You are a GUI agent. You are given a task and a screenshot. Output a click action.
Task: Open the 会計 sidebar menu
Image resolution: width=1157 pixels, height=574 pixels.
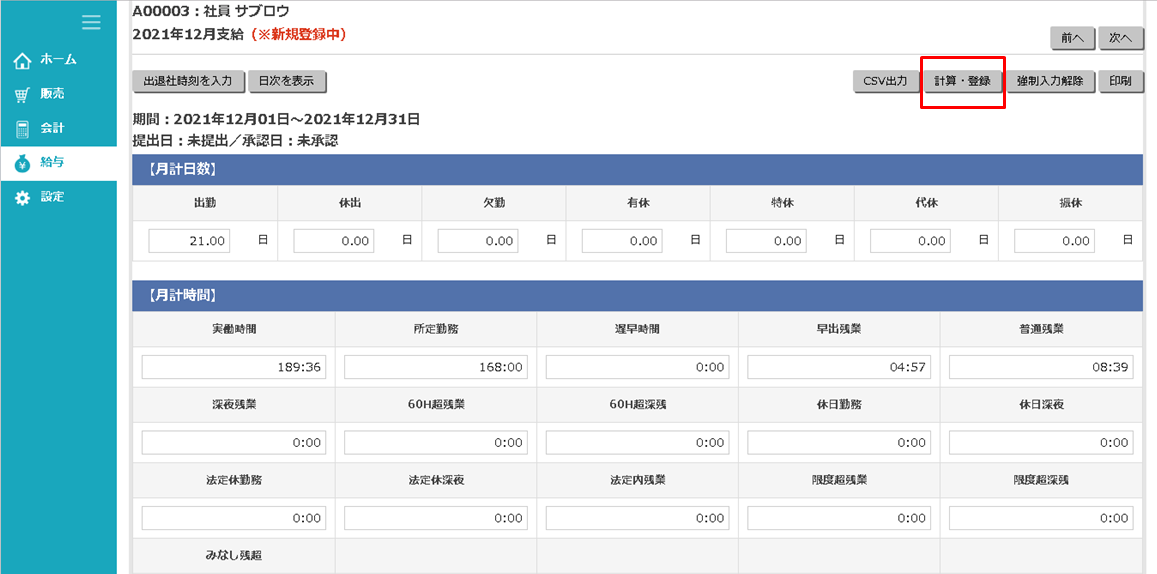52,128
